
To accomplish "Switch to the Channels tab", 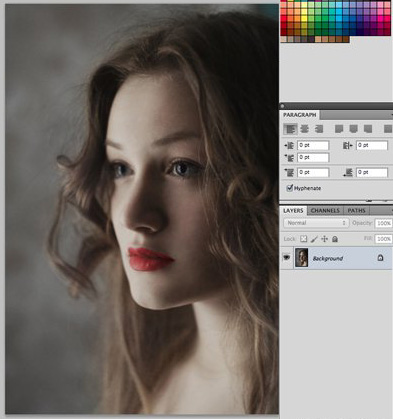I will tap(325, 211).
